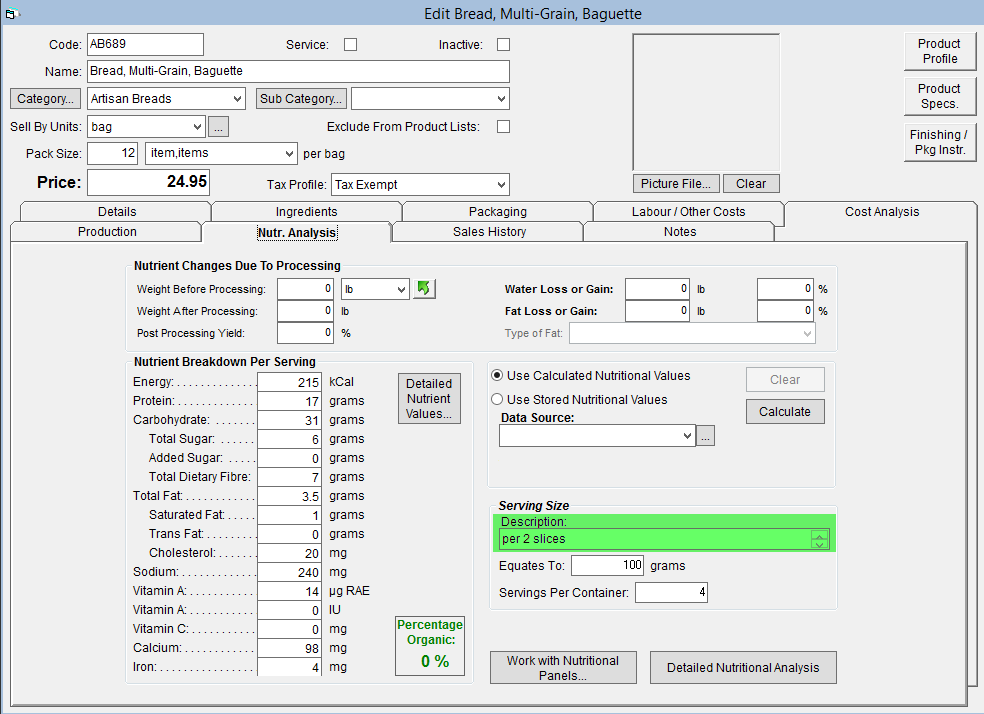
Task: Click Fat Loss or Gain percent field
Action: [785, 311]
